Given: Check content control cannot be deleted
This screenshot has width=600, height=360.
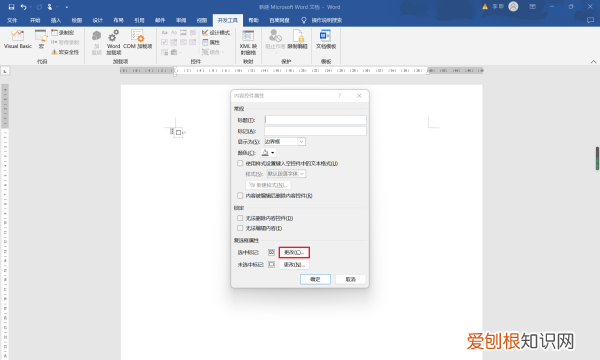Looking at the screenshot, I should coord(240,218).
